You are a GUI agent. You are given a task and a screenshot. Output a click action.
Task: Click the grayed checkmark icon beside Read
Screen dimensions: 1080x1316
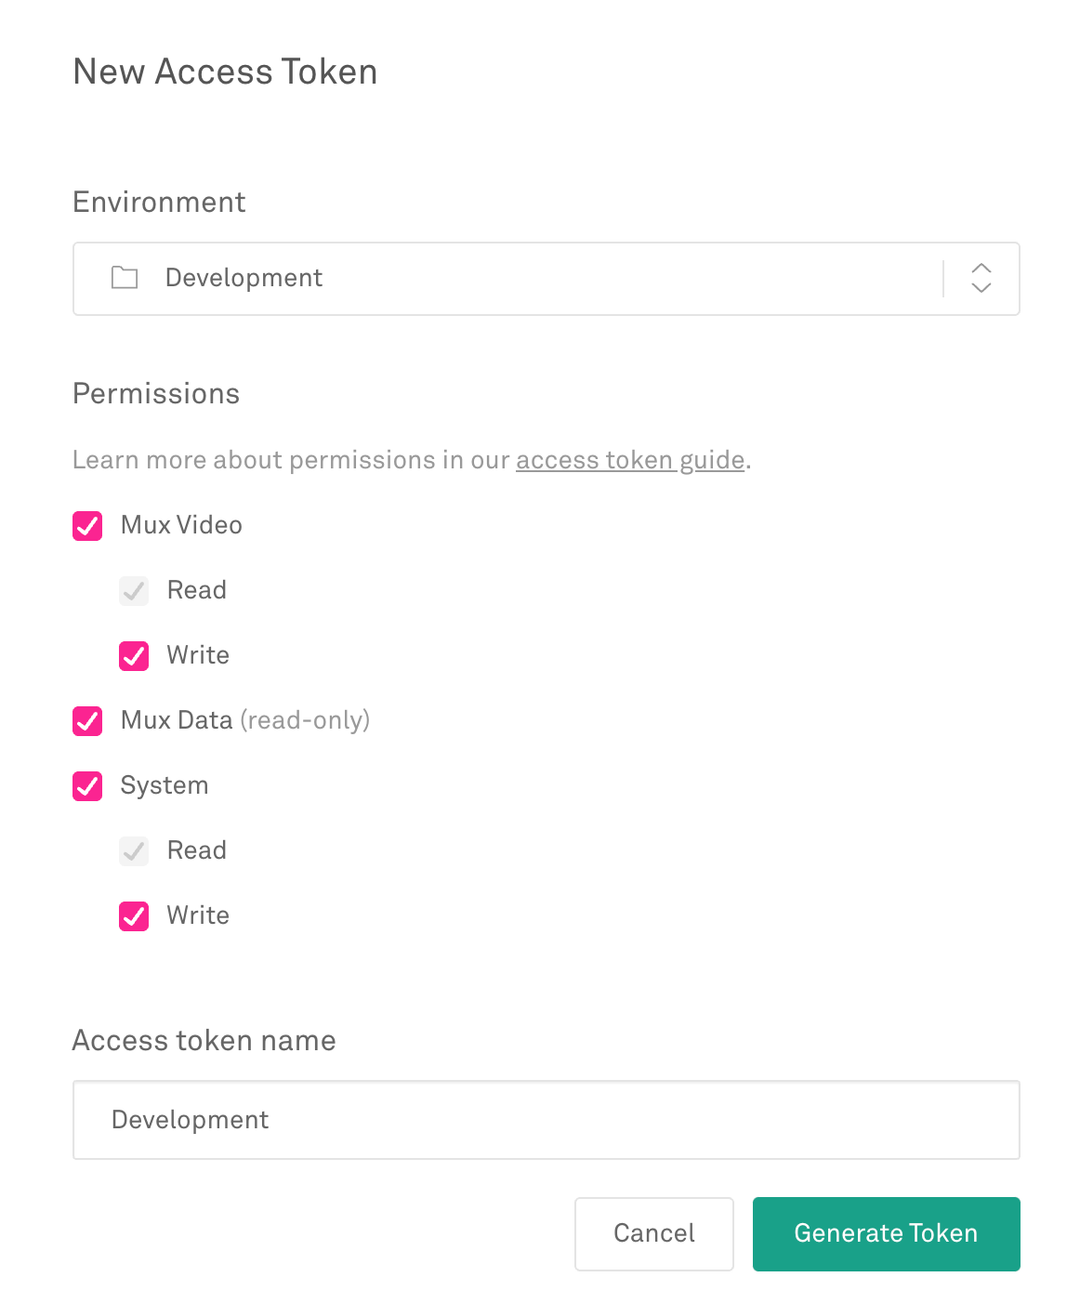(x=133, y=590)
